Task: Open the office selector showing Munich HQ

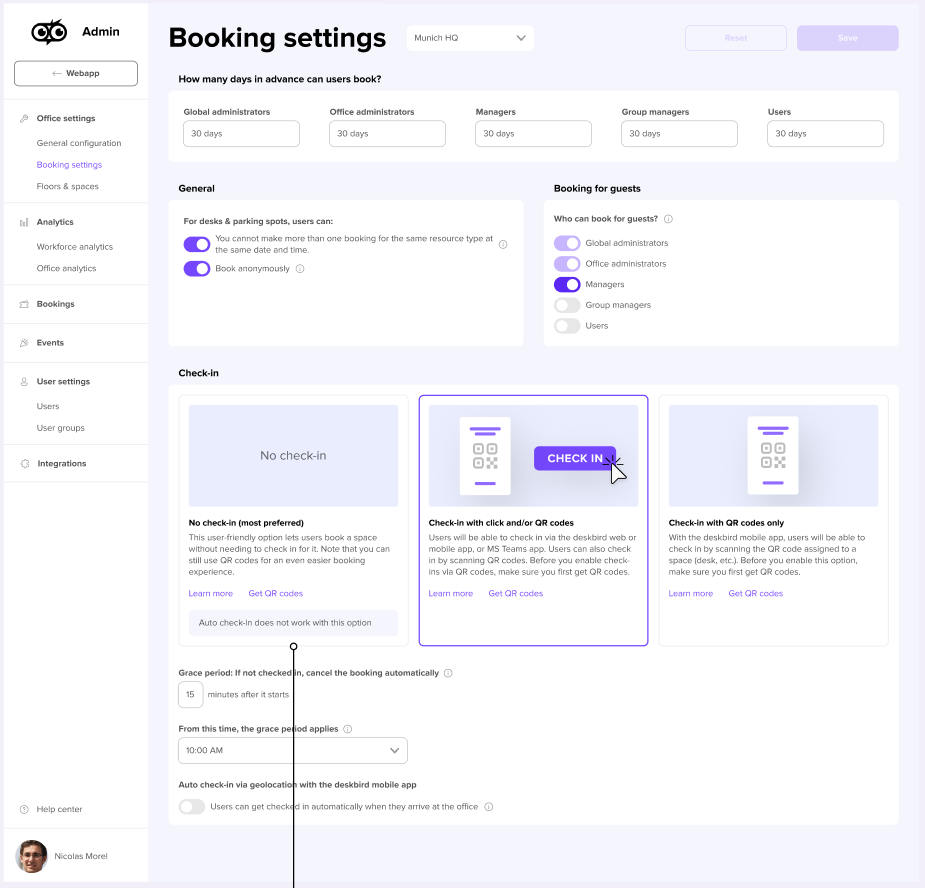Action: point(472,36)
